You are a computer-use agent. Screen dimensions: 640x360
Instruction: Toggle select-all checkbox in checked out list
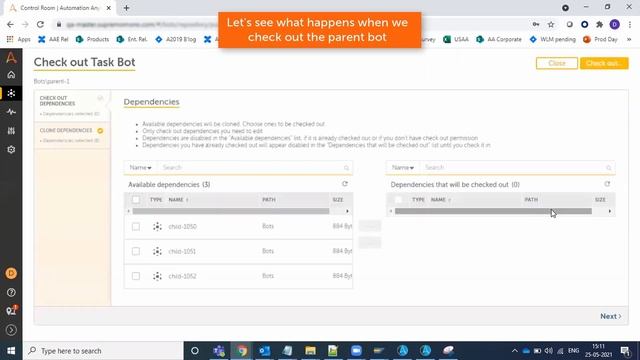[x=398, y=200]
